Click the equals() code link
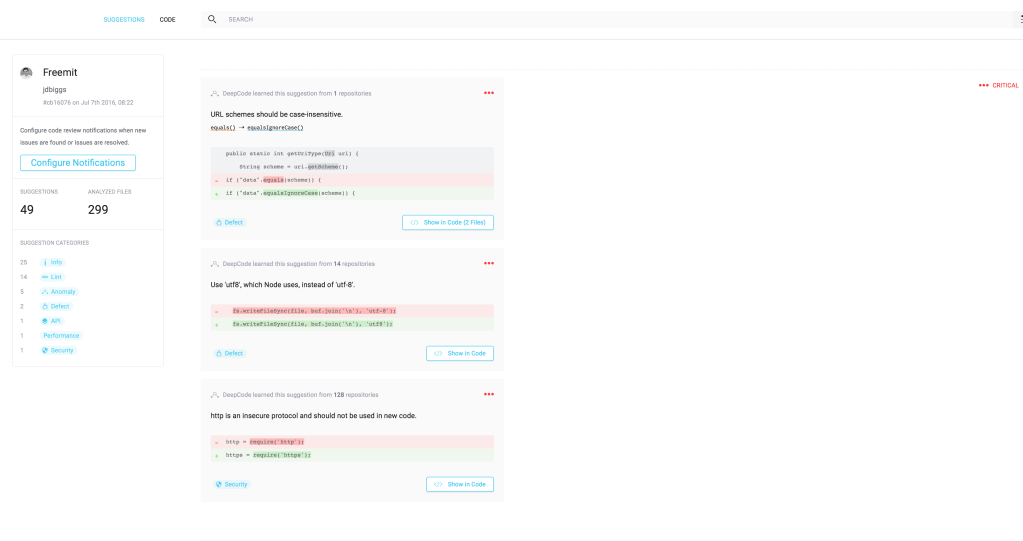The image size is (1023, 541). tap(223, 128)
